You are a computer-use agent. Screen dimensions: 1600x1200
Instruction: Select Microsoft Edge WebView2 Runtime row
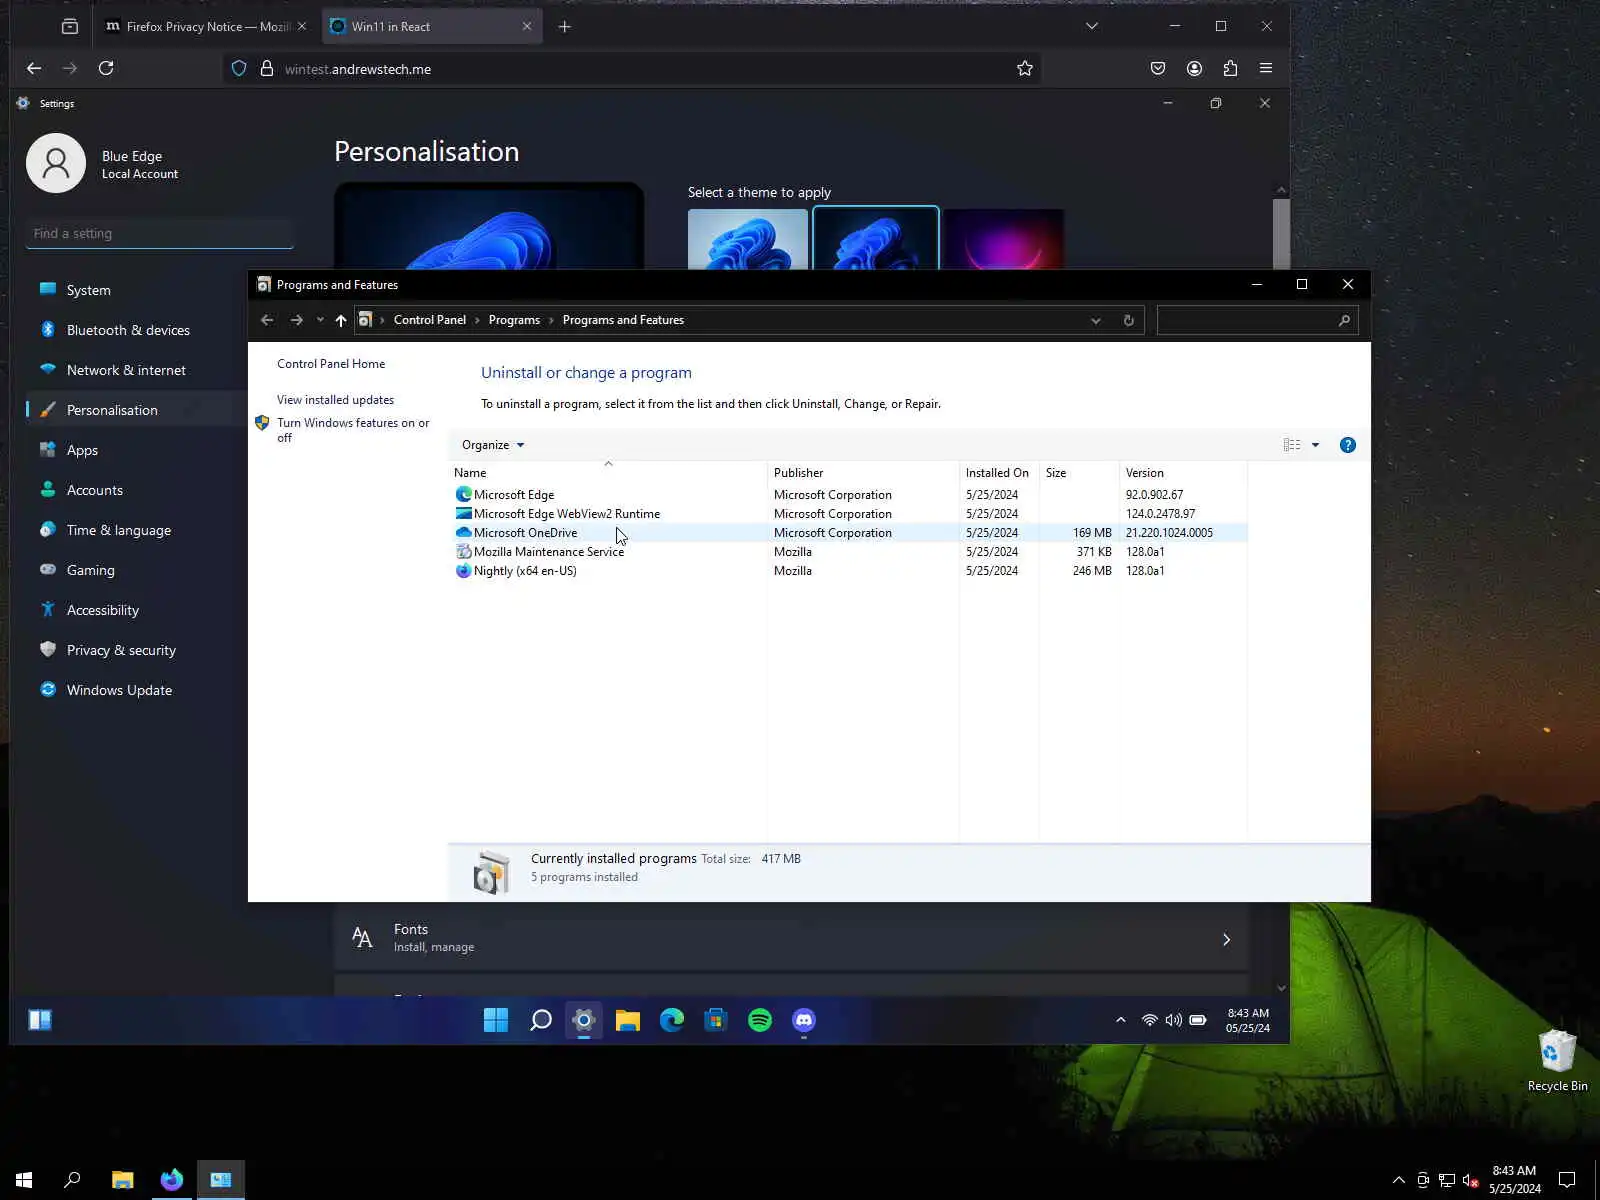(x=848, y=514)
